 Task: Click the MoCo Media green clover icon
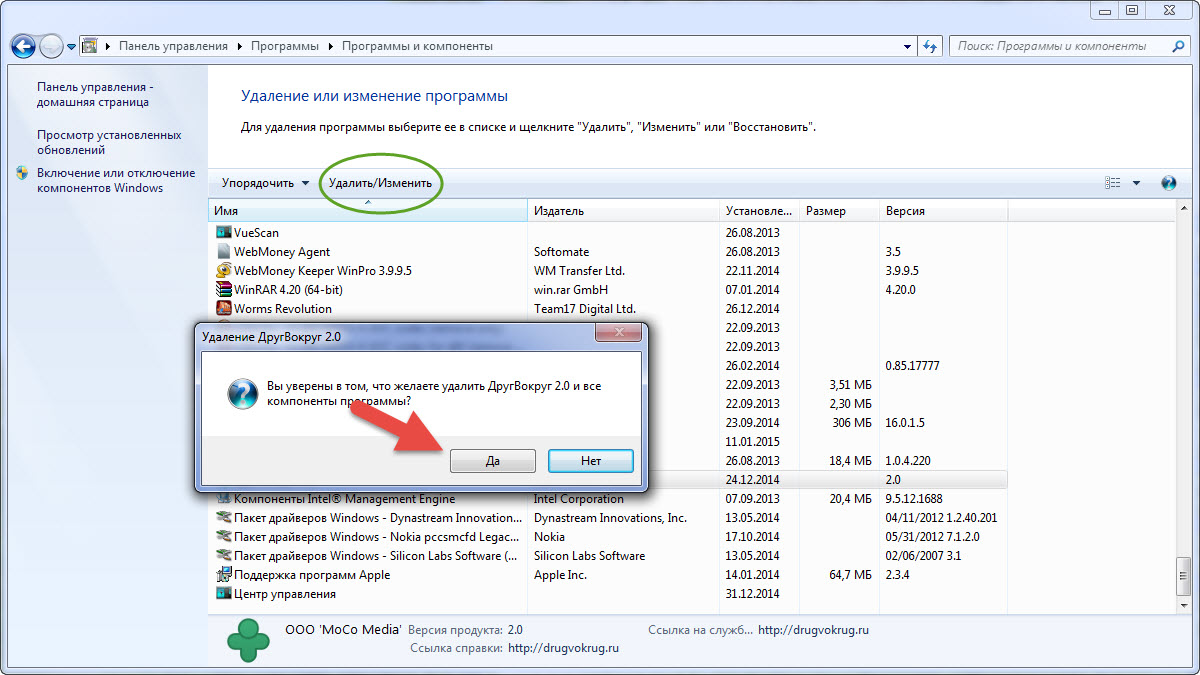[x=248, y=639]
